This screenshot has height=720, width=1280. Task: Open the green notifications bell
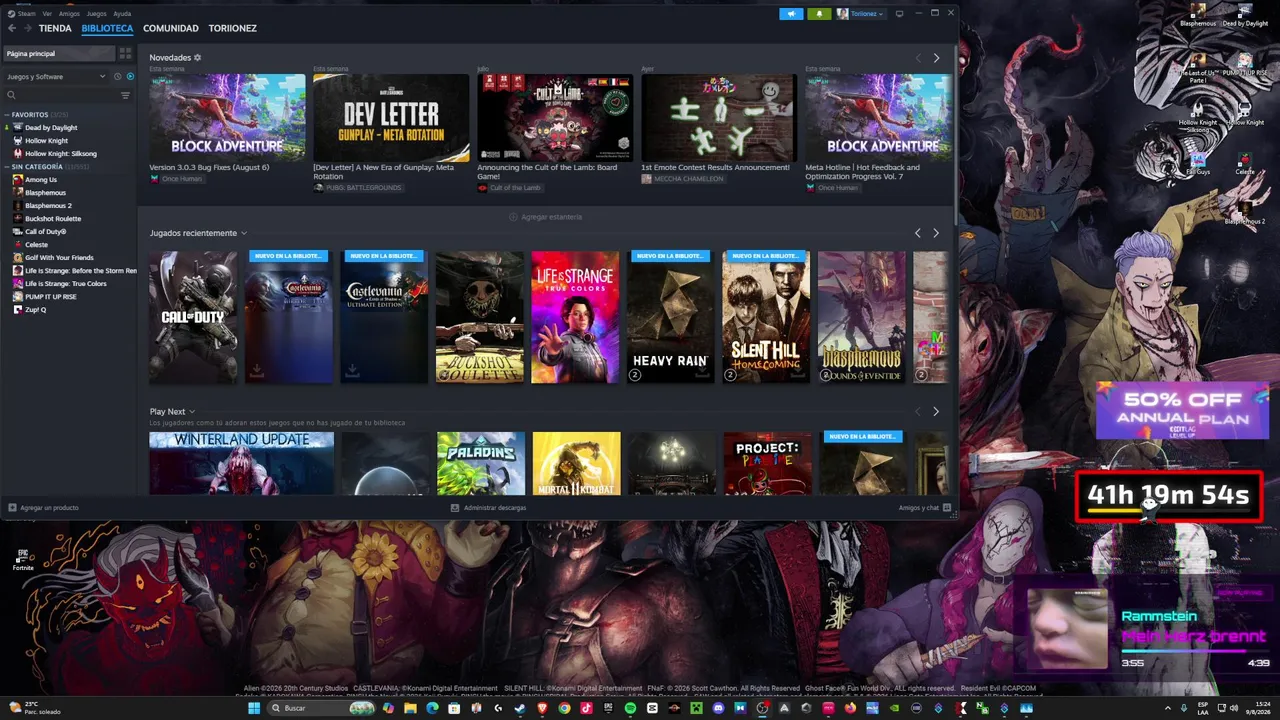[x=820, y=14]
